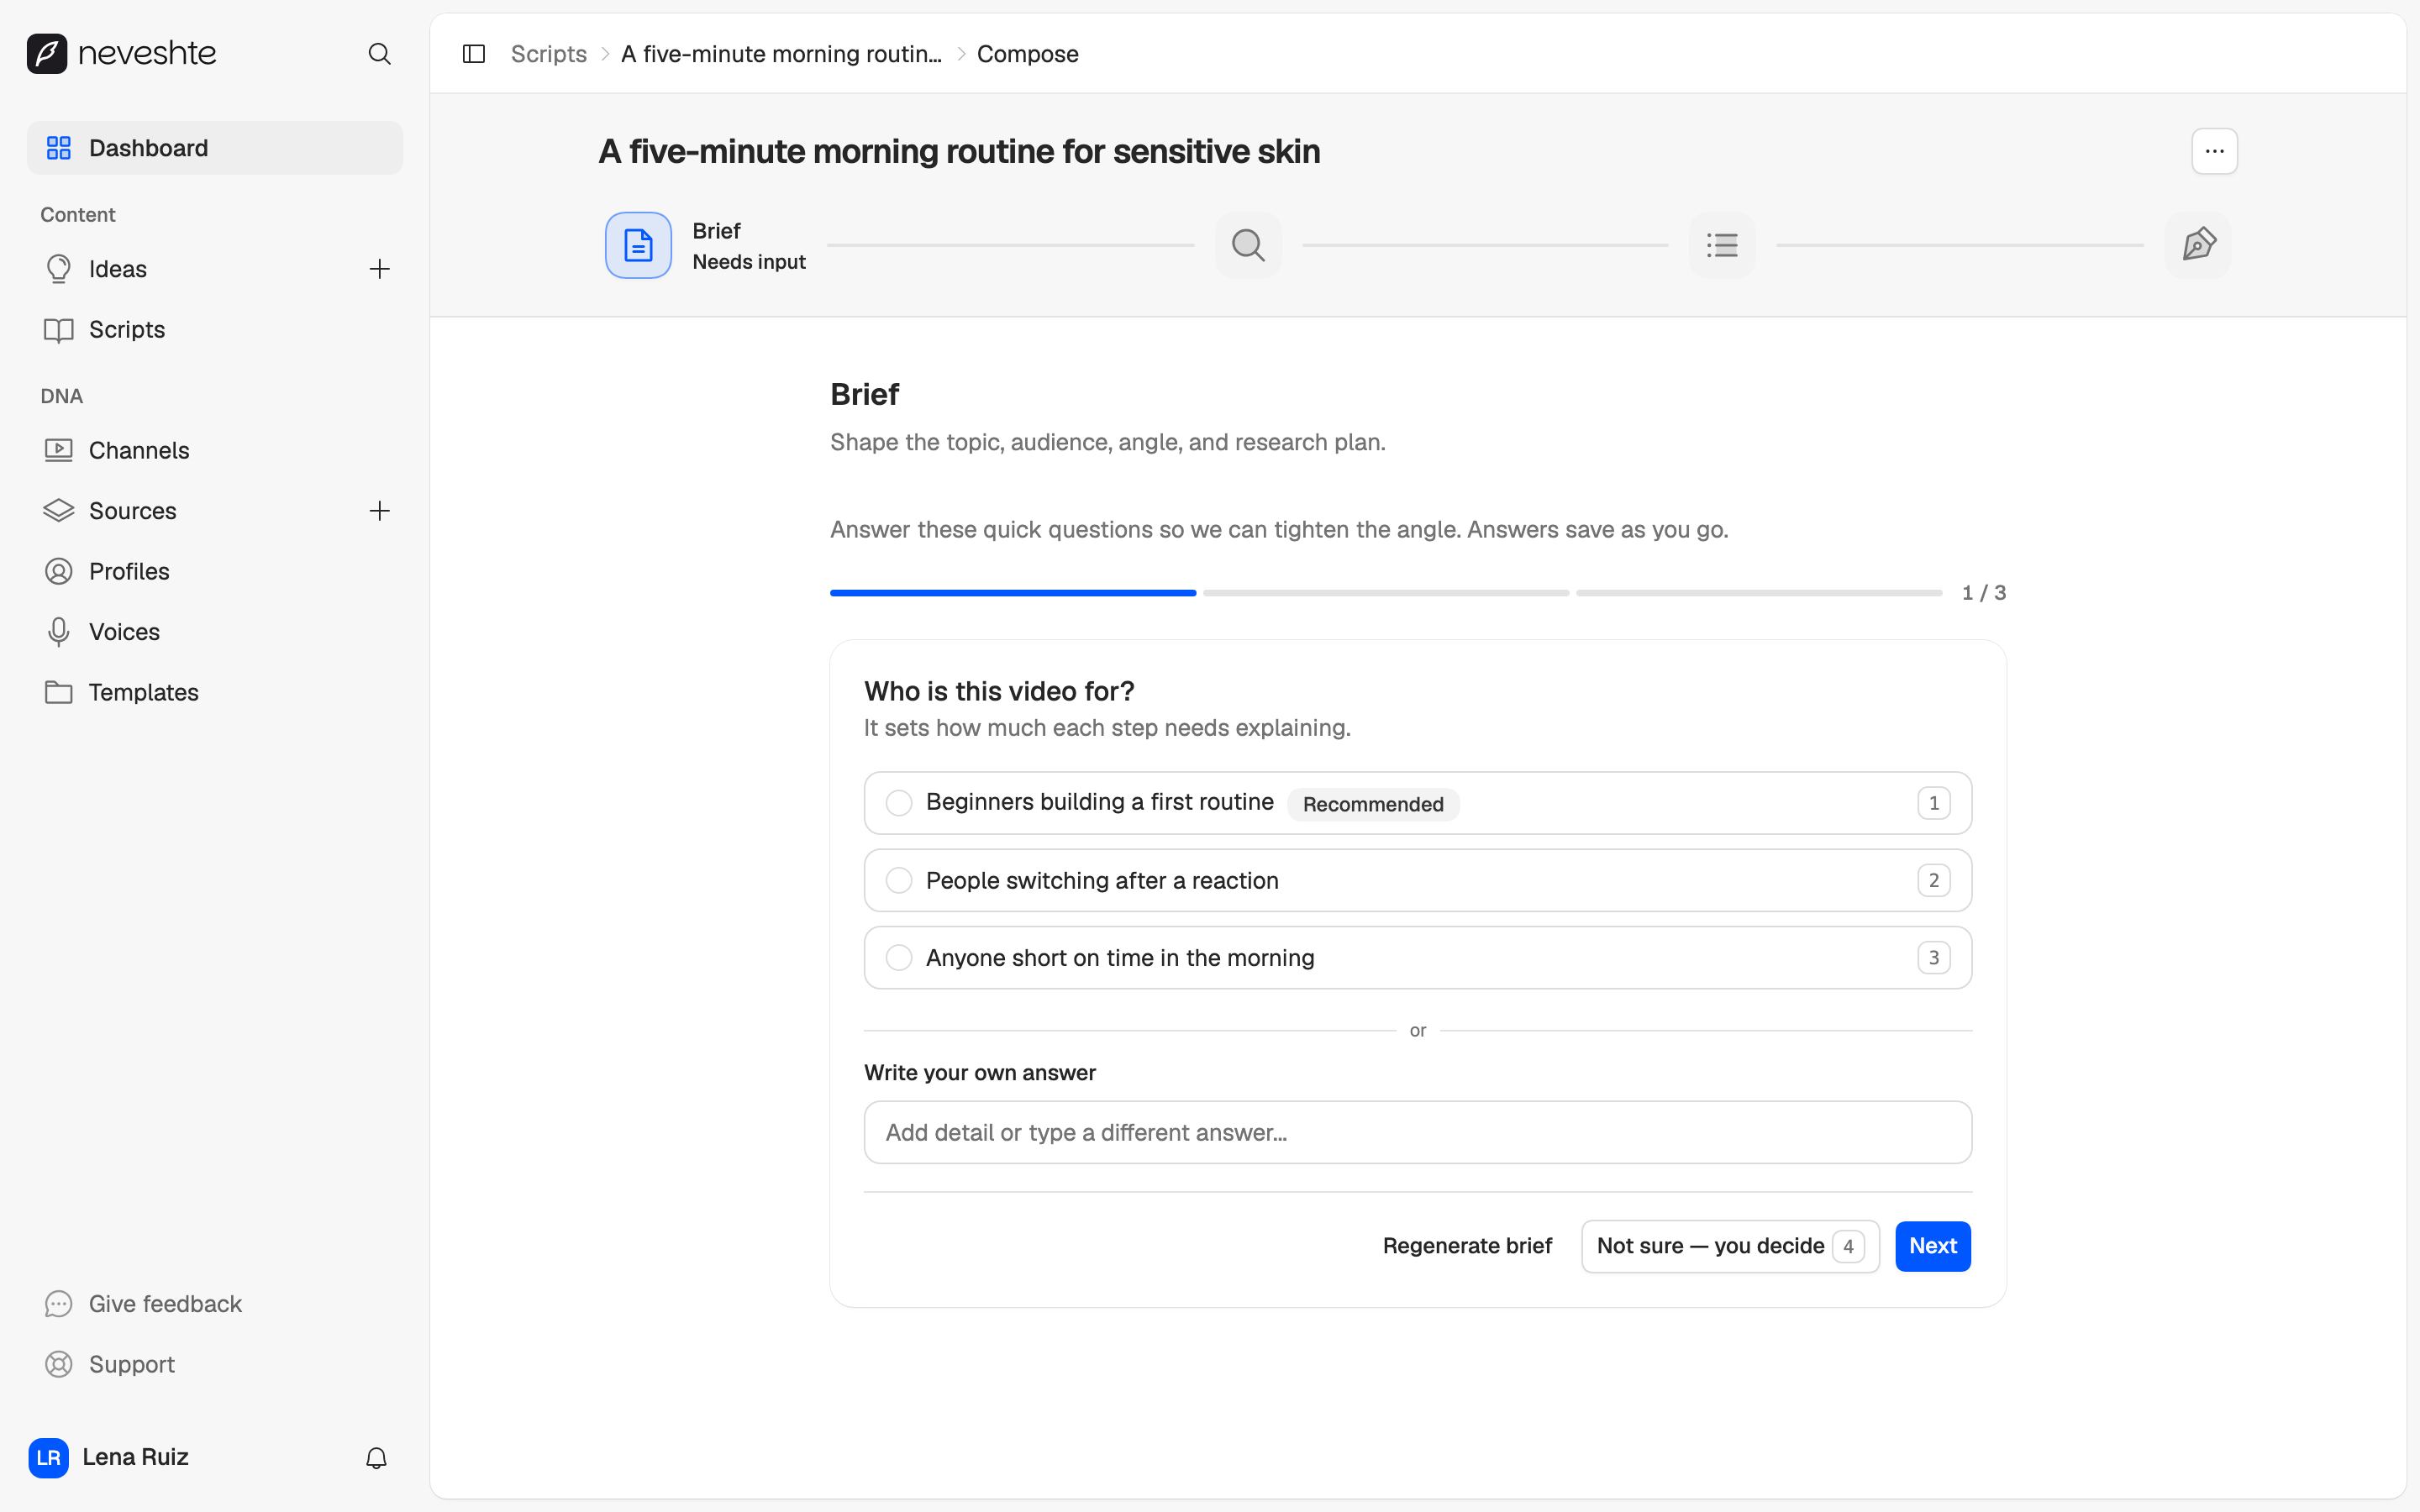
Task: Open Lena Ruiz account name
Action: tap(135, 1457)
